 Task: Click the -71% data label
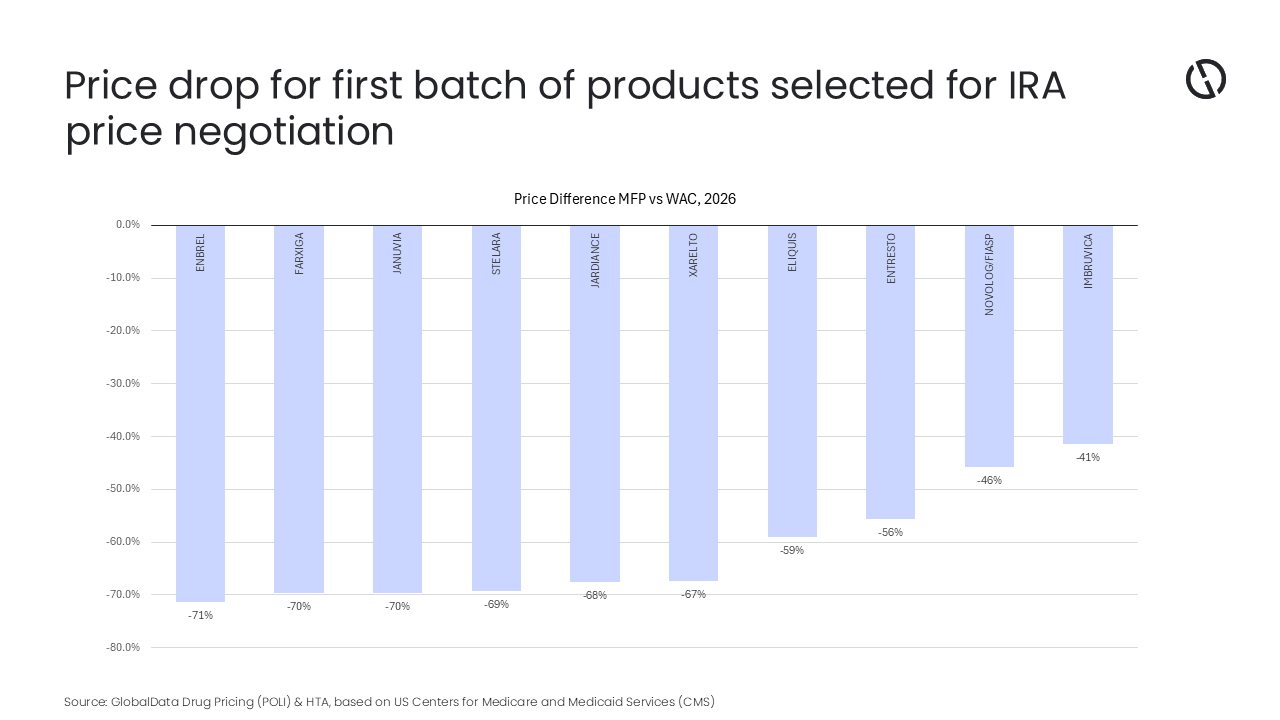(x=200, y=615)
